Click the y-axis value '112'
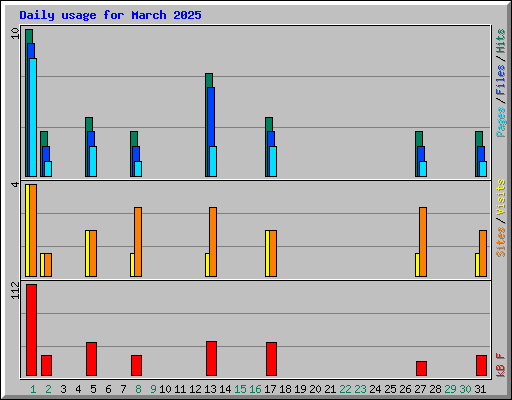 pos(15,290)
